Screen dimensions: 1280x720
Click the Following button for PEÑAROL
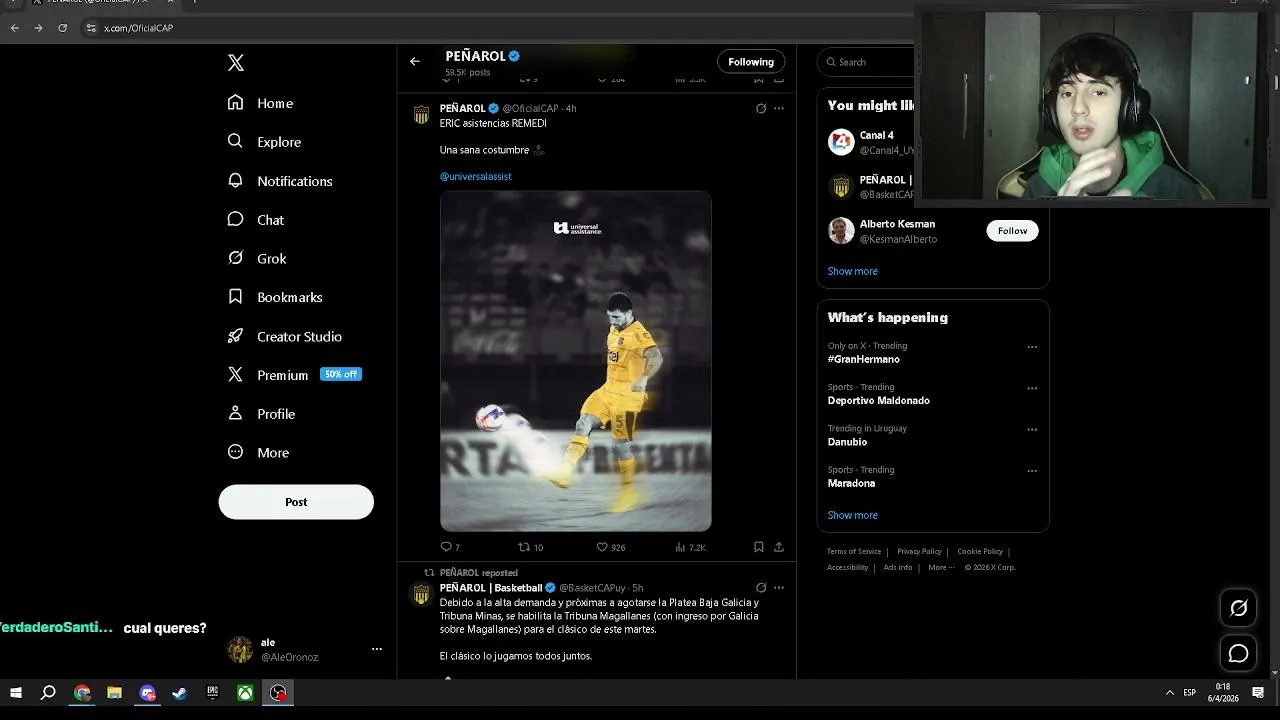tap(751, 62)
